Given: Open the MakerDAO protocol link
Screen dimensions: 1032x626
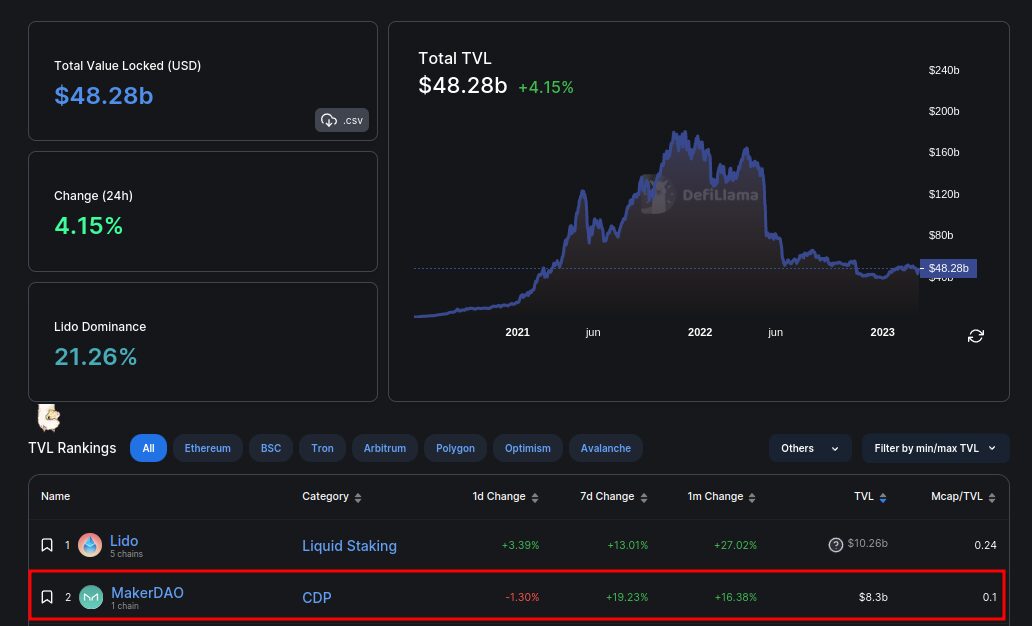Looking at the screenshot, I should 147,592.
